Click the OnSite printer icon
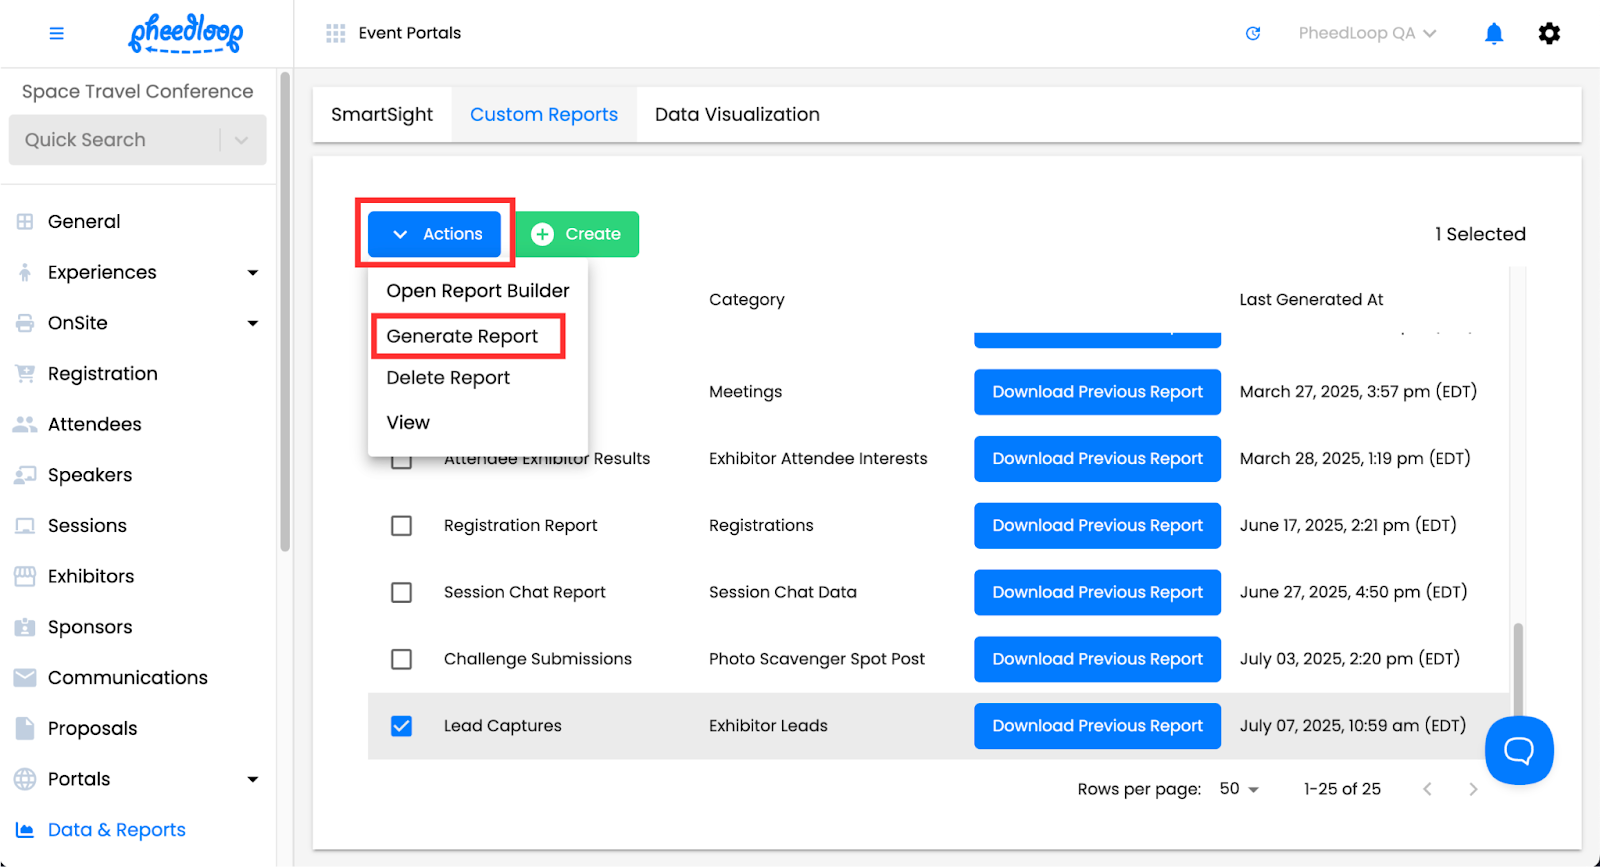1600x867 pixels. tap(25, 323)
